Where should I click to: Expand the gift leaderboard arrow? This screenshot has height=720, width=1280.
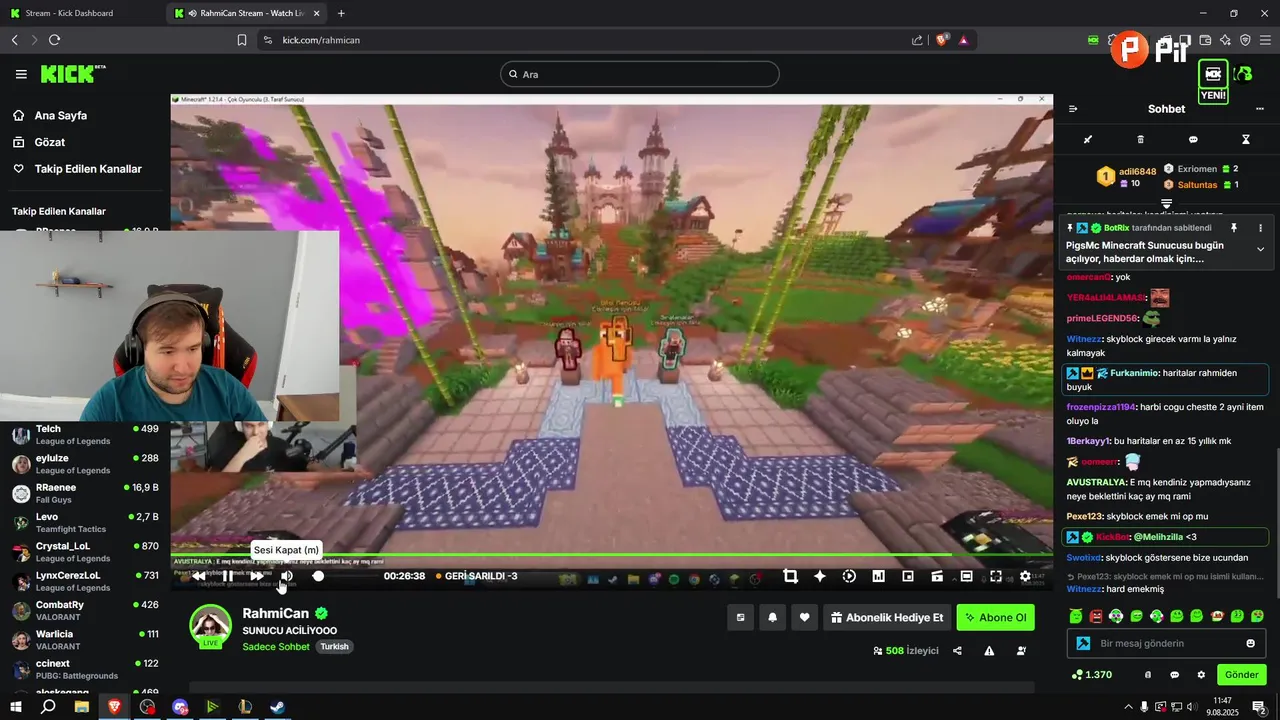tap(1166, 203)
